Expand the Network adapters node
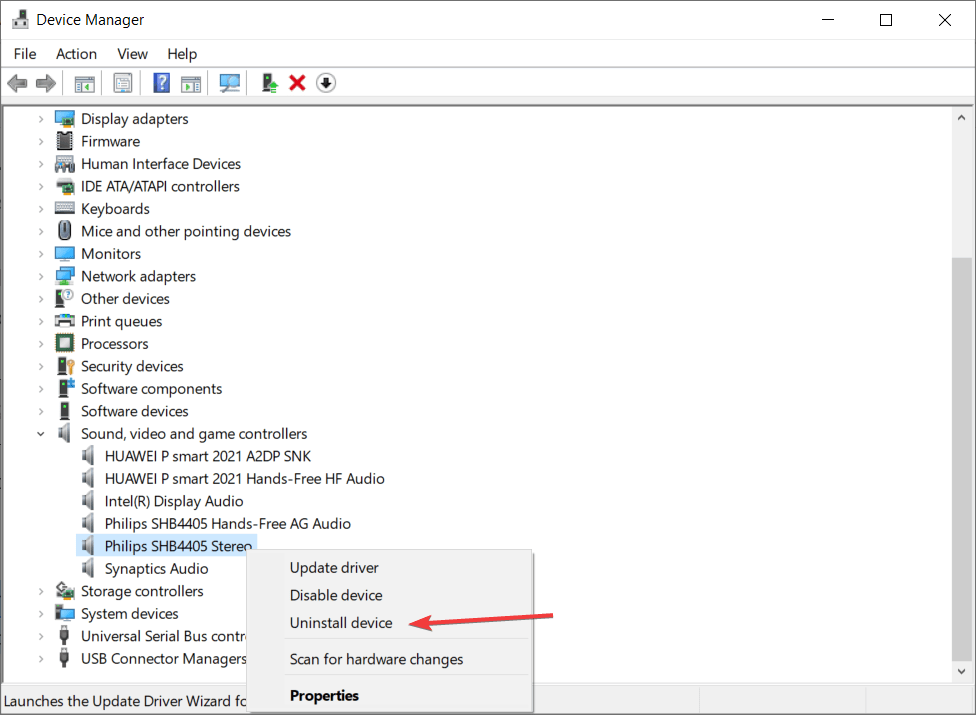This screenshot has height=715, width=976. point(41,277)
